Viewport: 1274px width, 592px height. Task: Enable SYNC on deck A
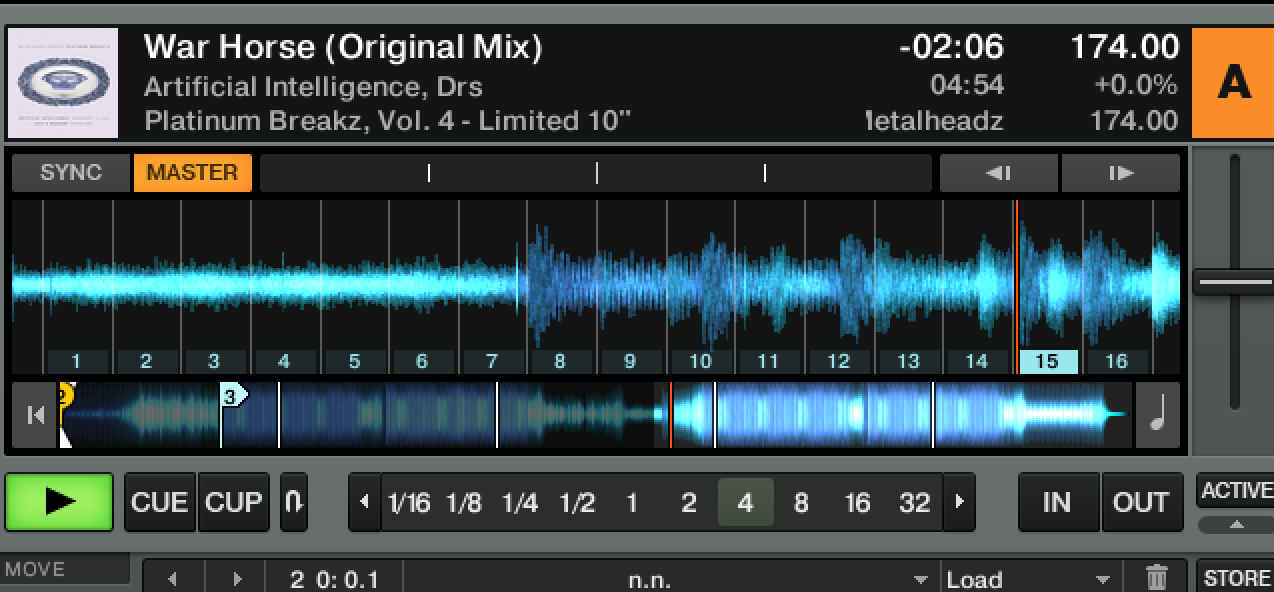tap(71, 173)
